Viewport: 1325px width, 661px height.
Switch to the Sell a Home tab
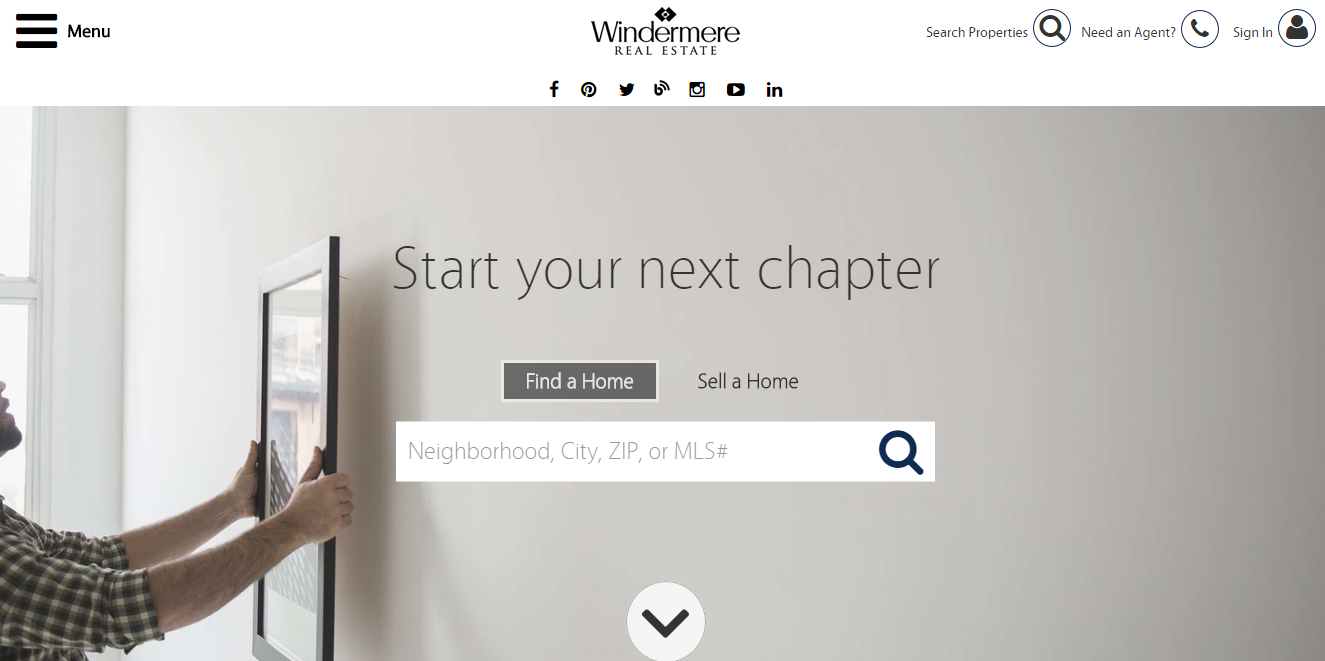point(748,381)
